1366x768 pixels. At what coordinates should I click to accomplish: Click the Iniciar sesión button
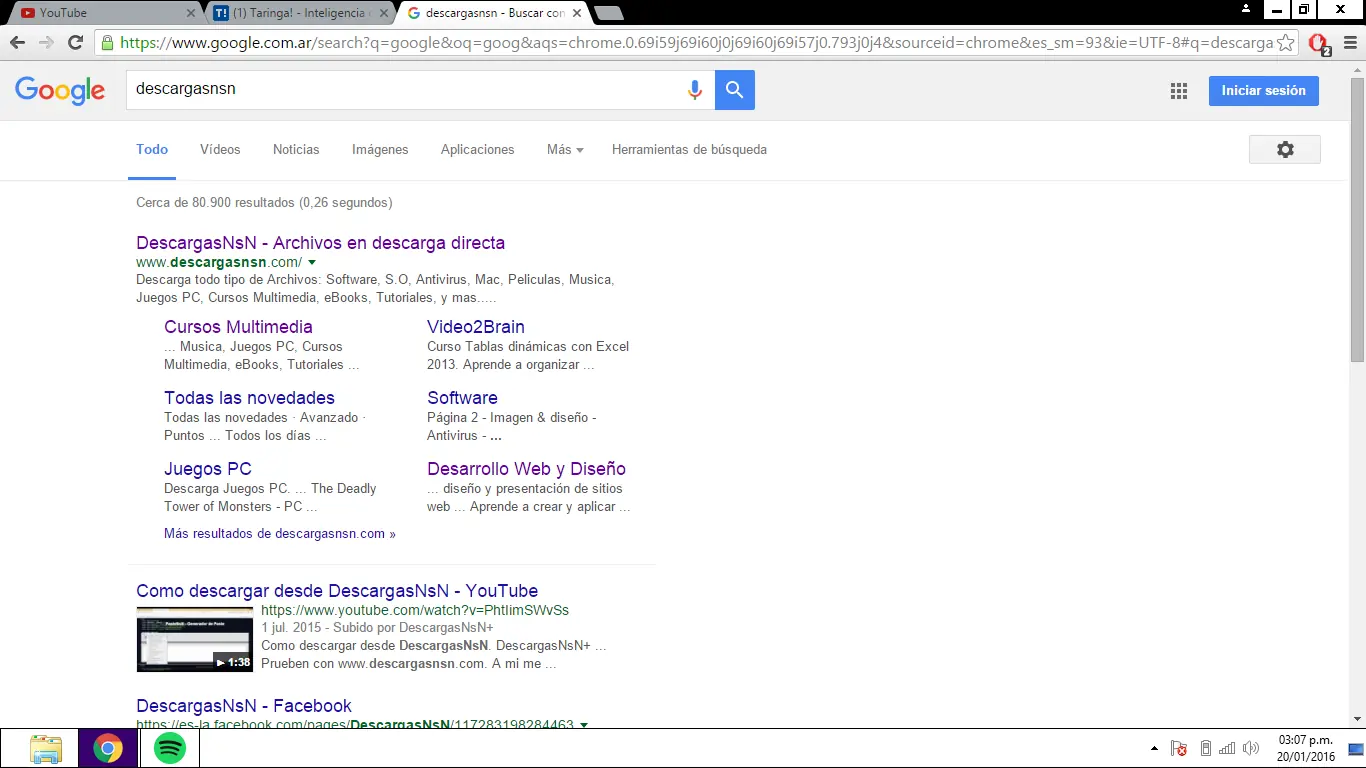click(1263, 90)
